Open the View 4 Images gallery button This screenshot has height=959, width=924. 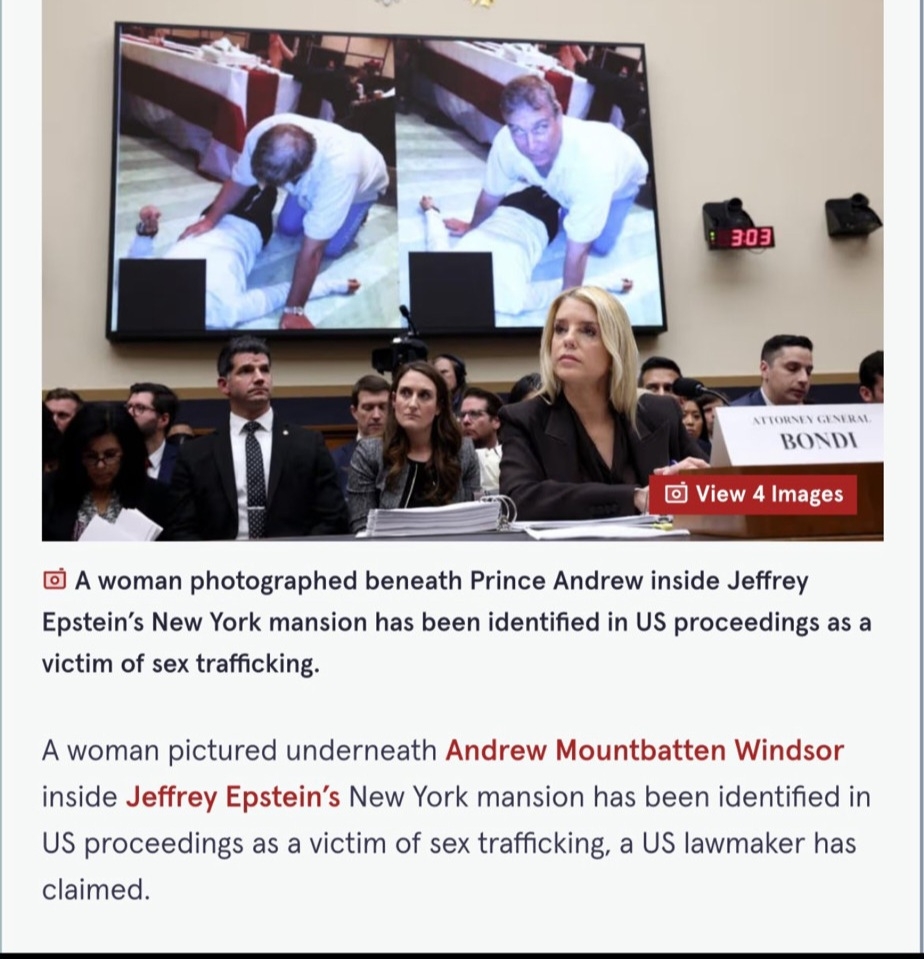click(x=752, y=494)
